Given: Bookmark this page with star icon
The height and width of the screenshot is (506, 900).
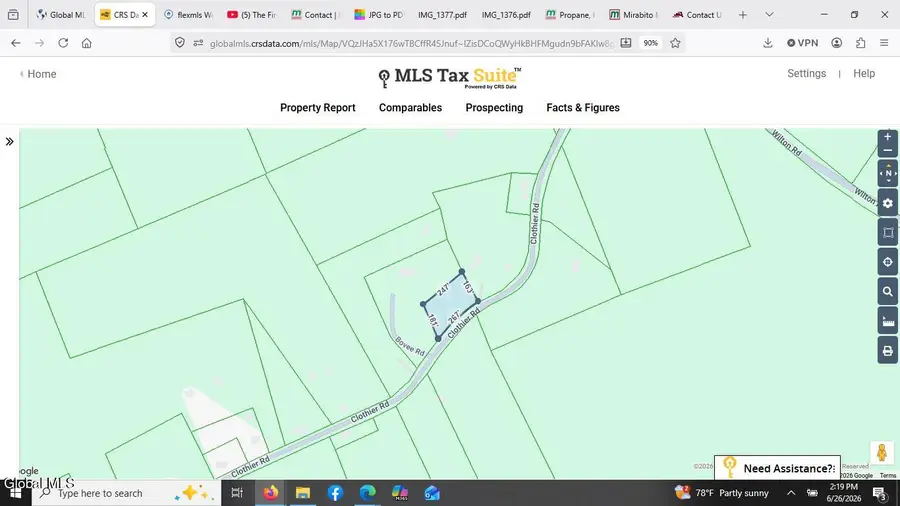Looking at the screenshot, I should coord(675,43).
